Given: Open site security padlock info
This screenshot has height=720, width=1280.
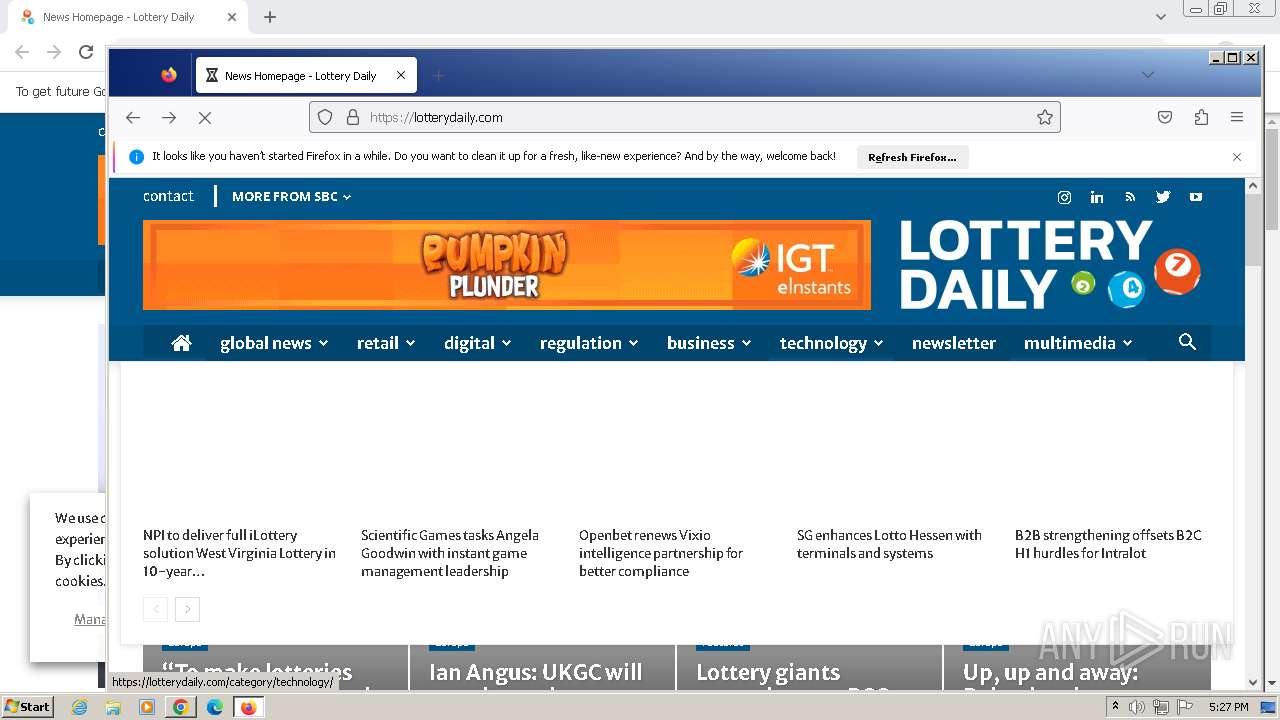Looking at the screenshot, I should pyautogui.click(x=352, y=117).
